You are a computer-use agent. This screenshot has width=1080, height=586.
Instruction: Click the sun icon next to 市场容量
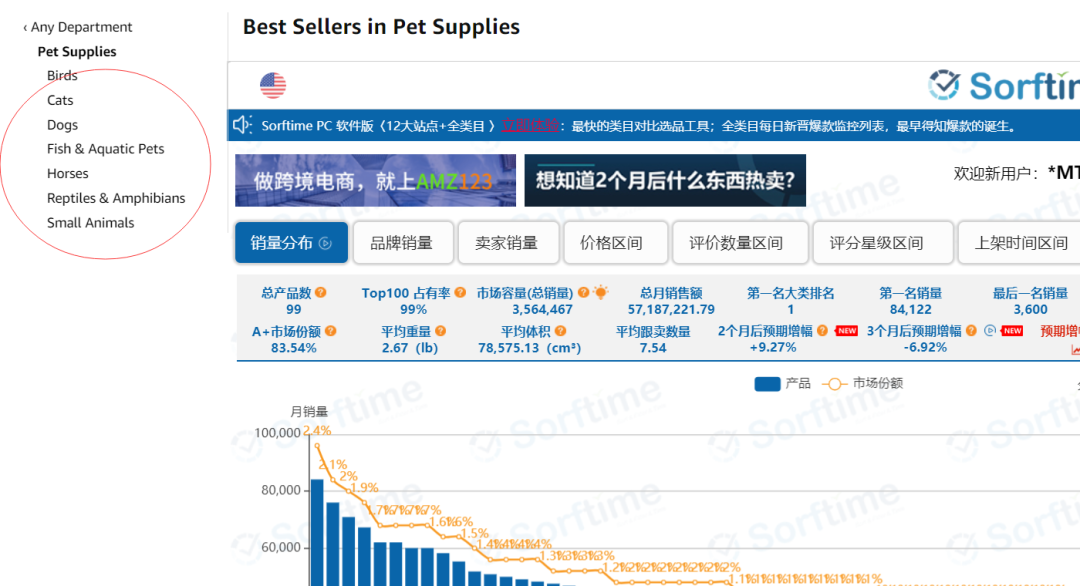(x=600, y=293)
